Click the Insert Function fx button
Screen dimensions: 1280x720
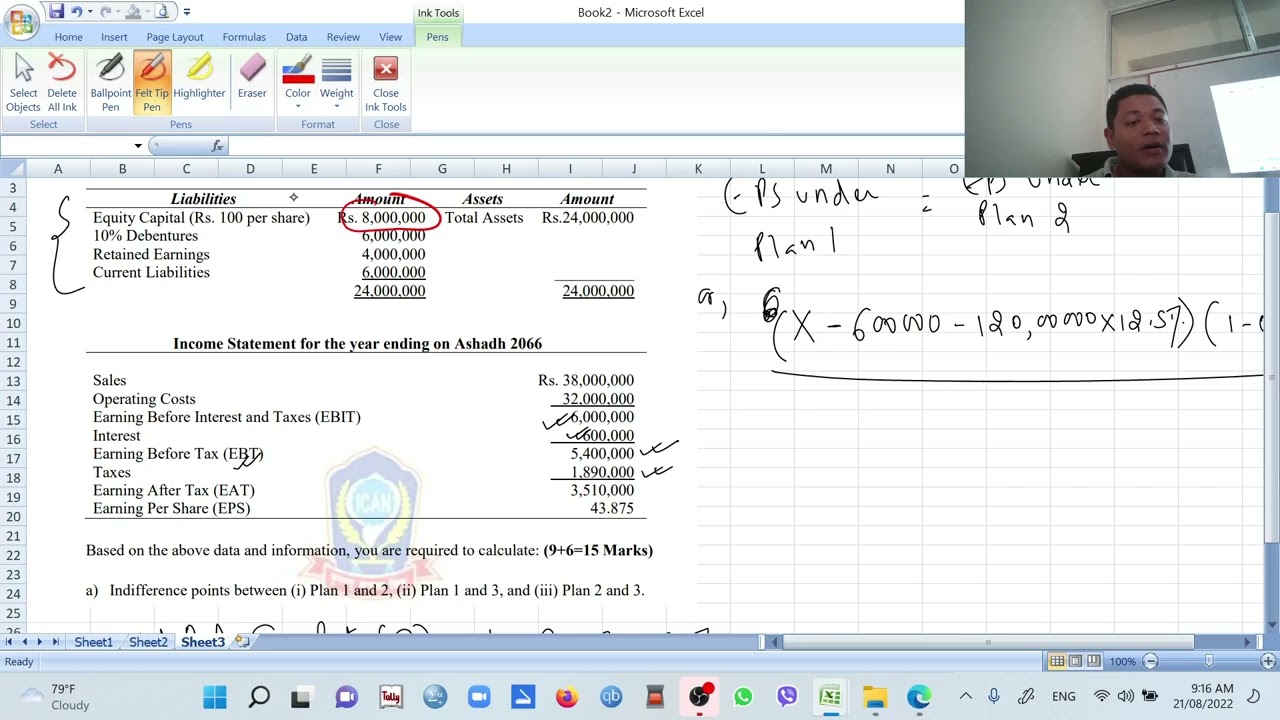click(217, 146)
